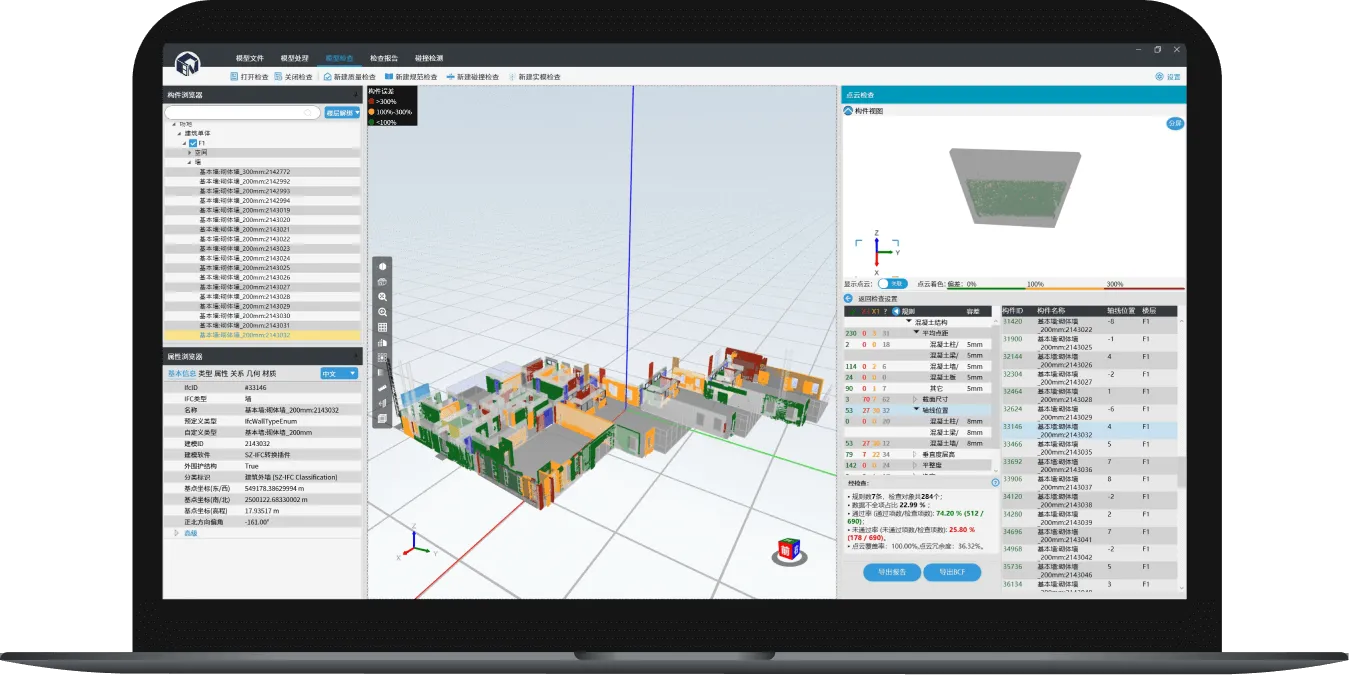Click the 导出报告 button

(891, 572)
